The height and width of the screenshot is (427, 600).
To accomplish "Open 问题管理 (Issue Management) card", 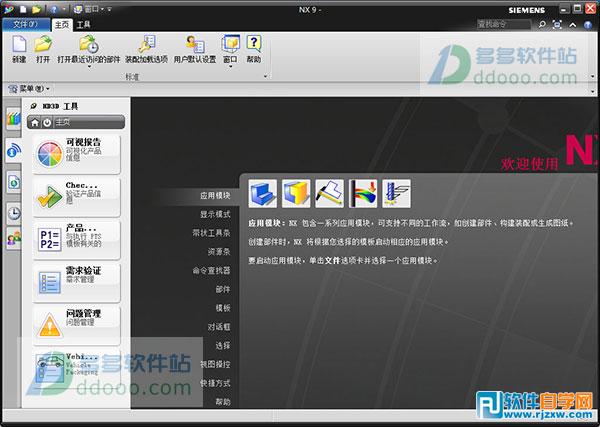I will tap(77, 325).
